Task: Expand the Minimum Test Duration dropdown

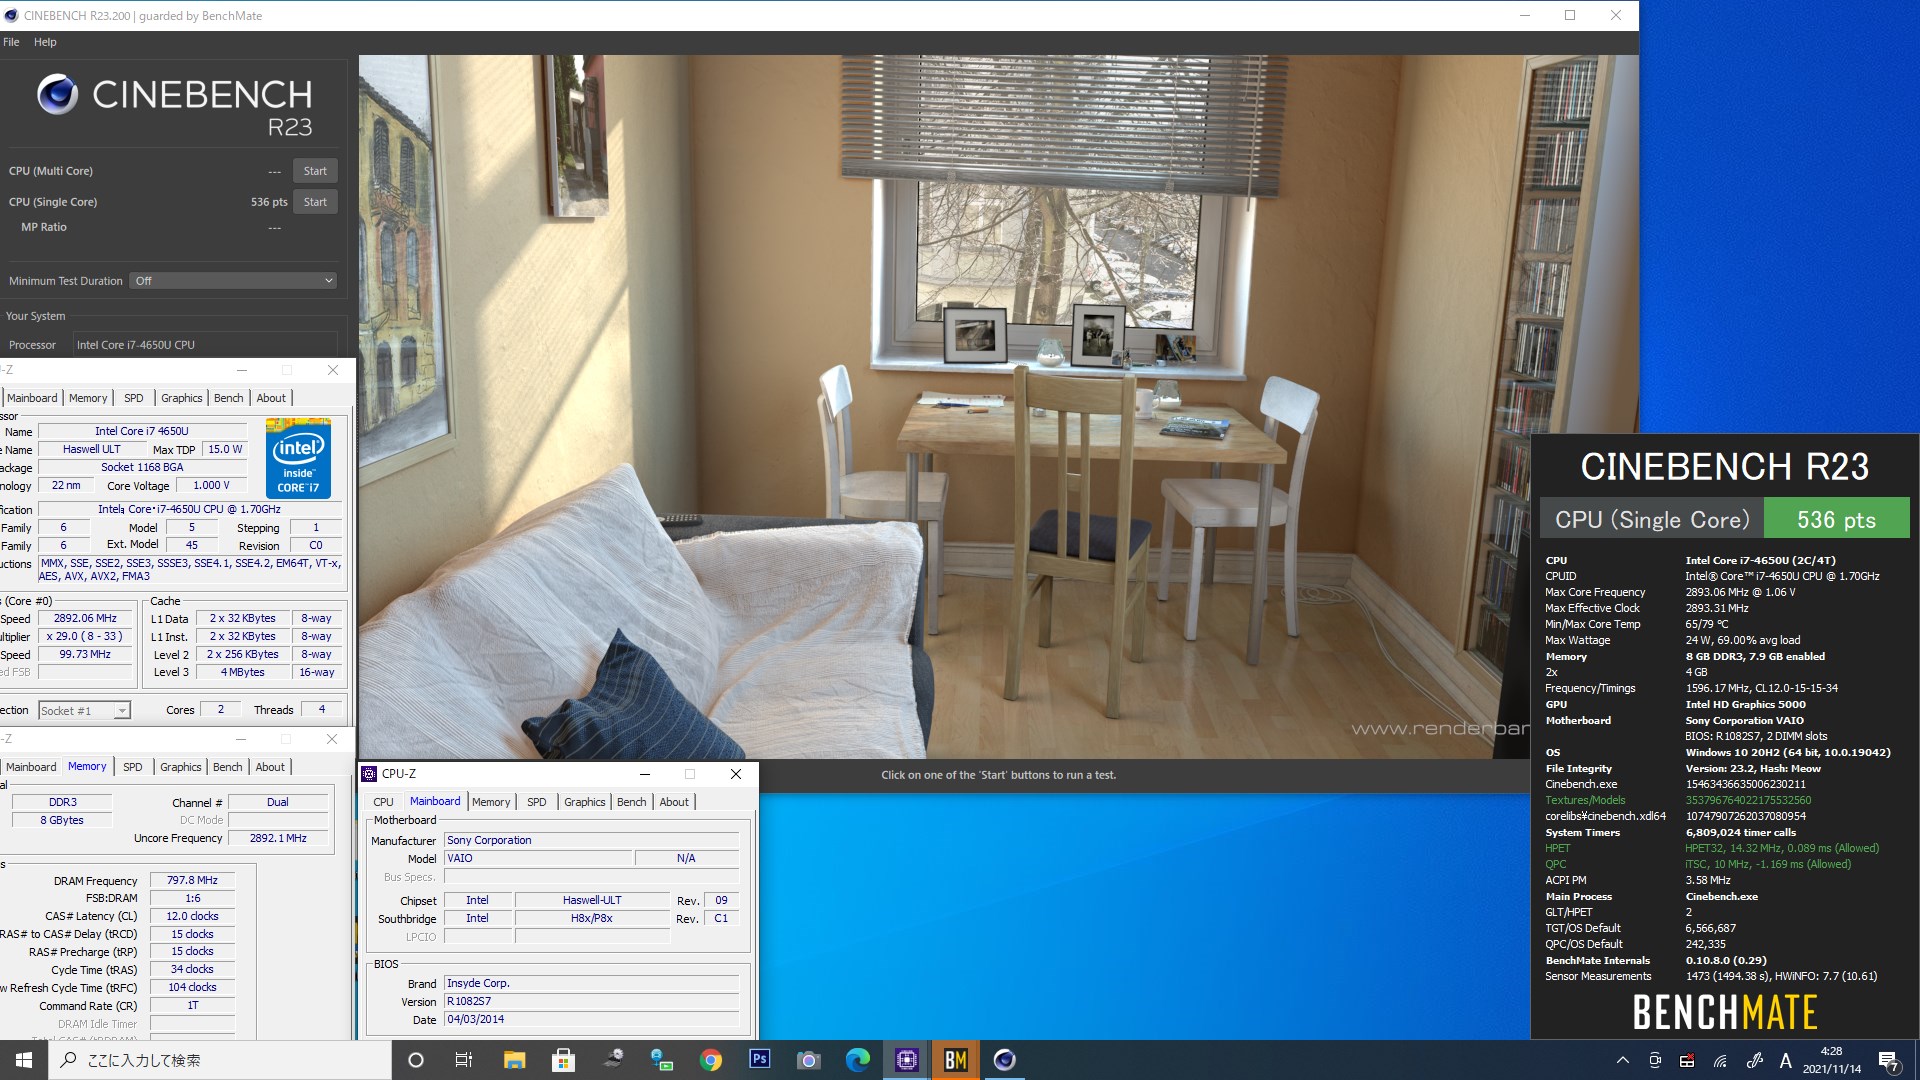Action: [234, 281]
